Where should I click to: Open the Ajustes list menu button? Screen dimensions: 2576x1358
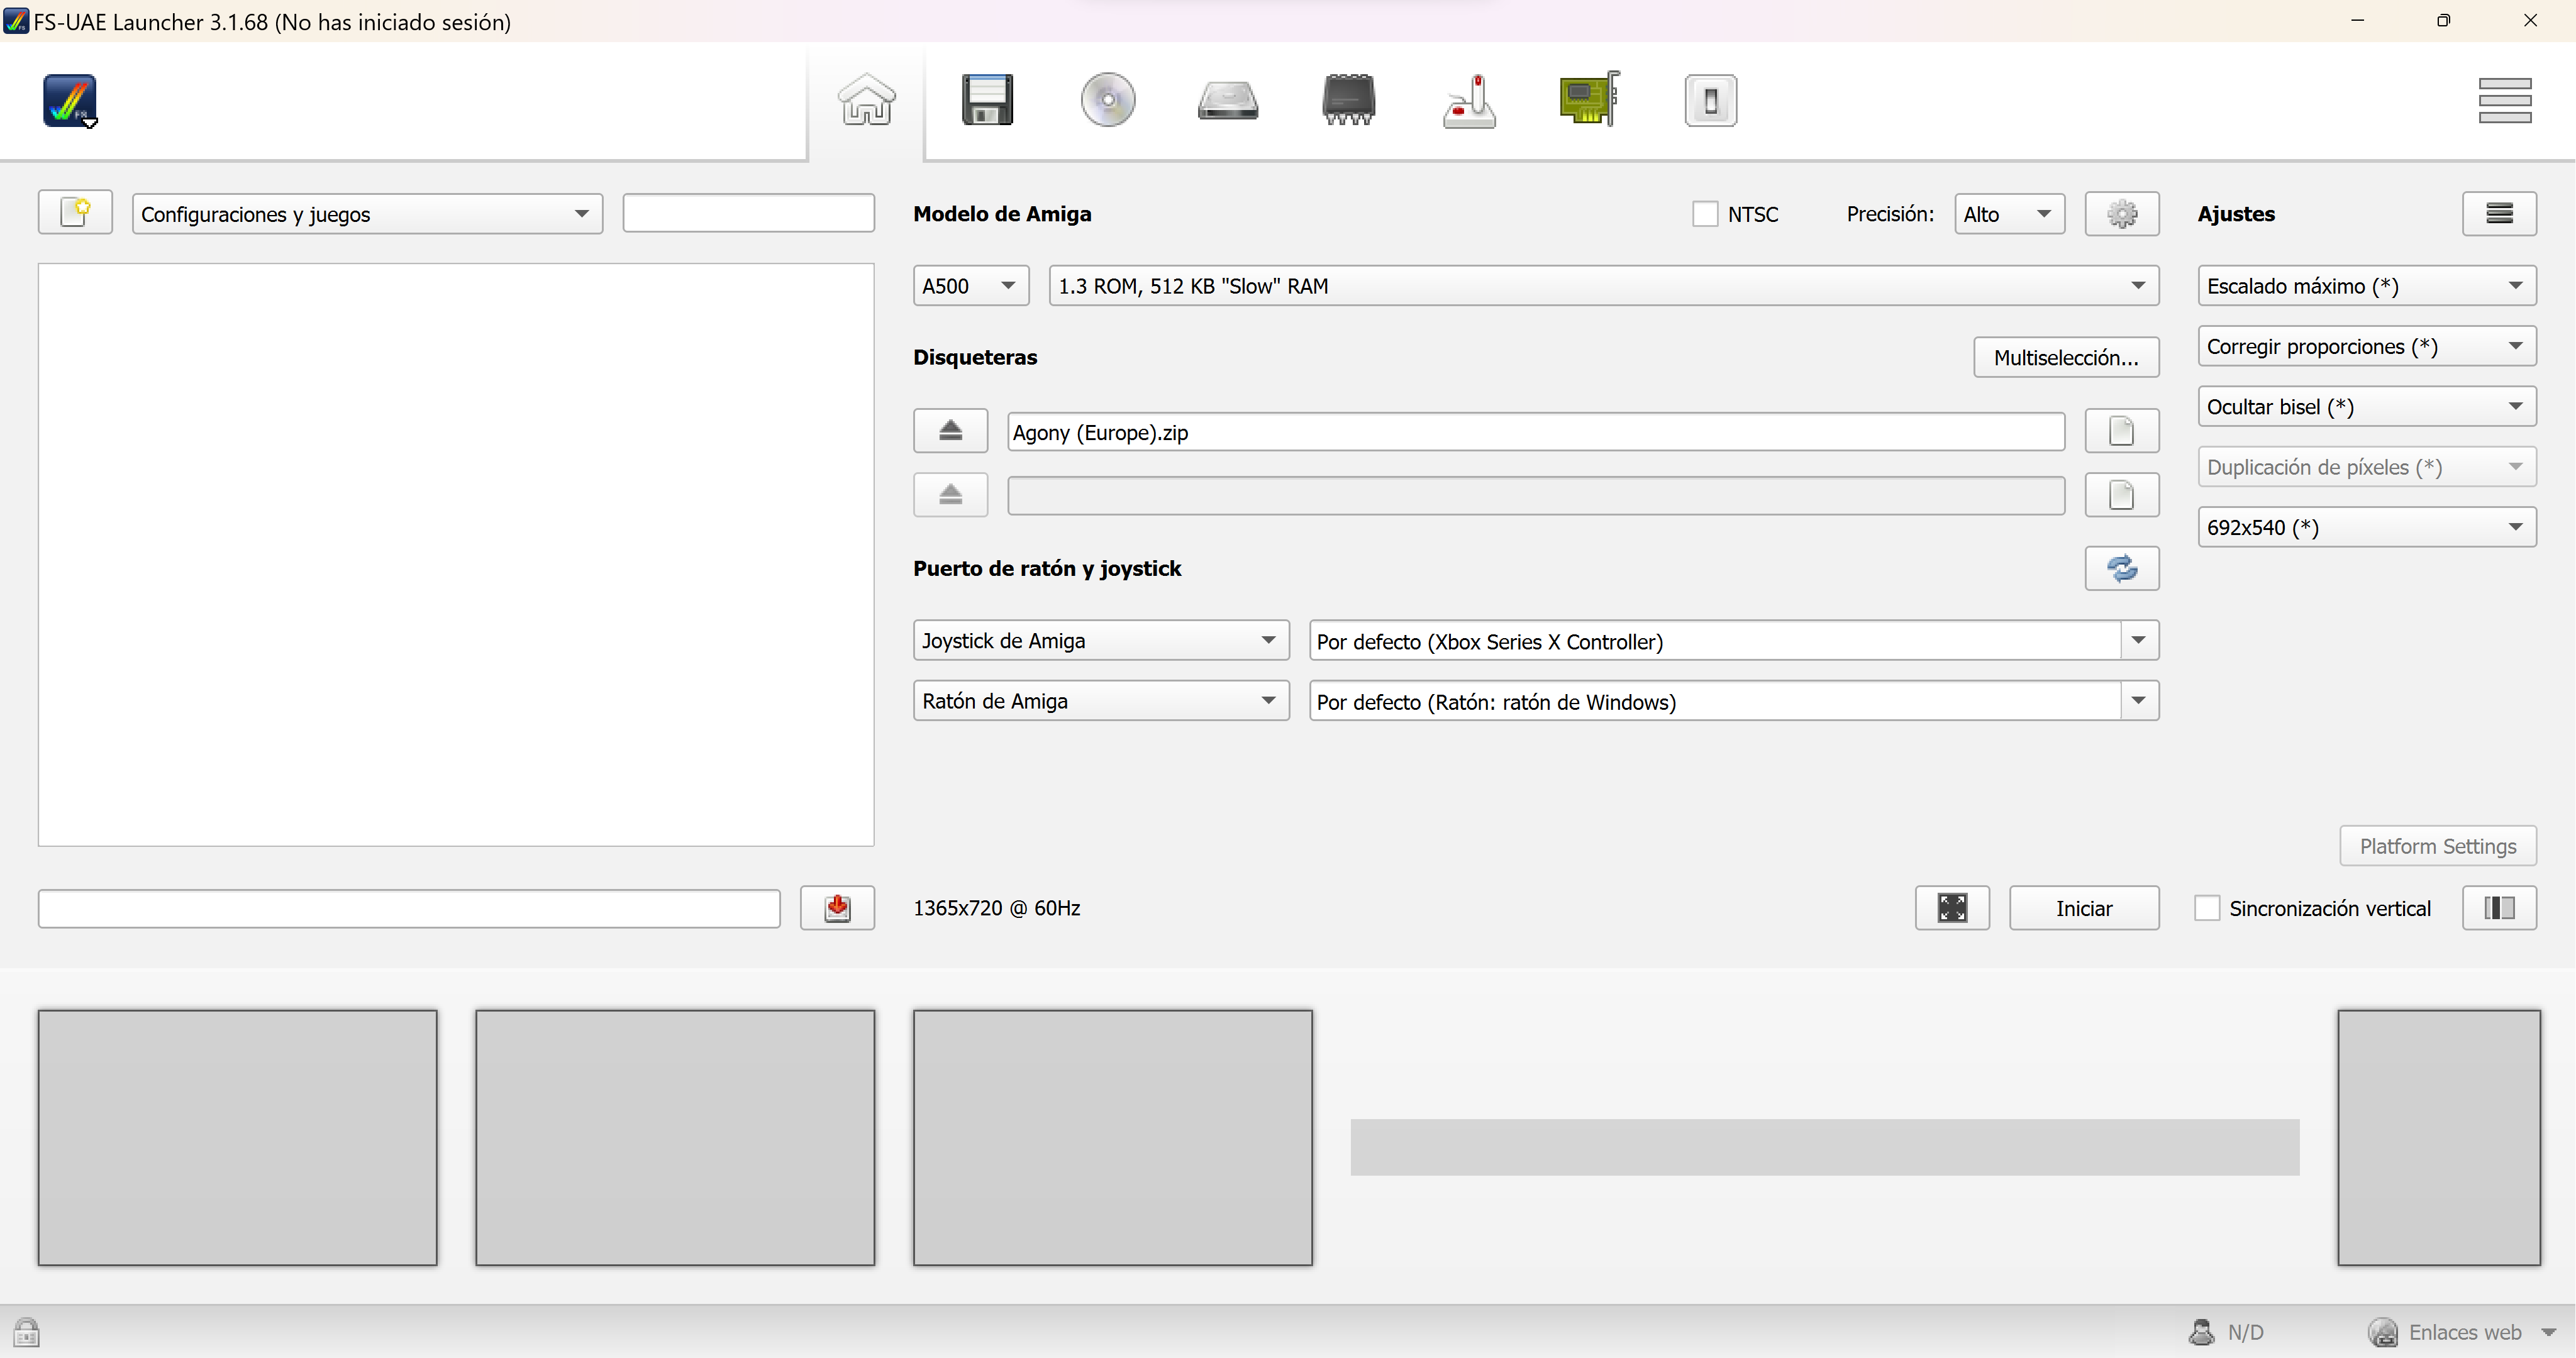(2499, 214)
